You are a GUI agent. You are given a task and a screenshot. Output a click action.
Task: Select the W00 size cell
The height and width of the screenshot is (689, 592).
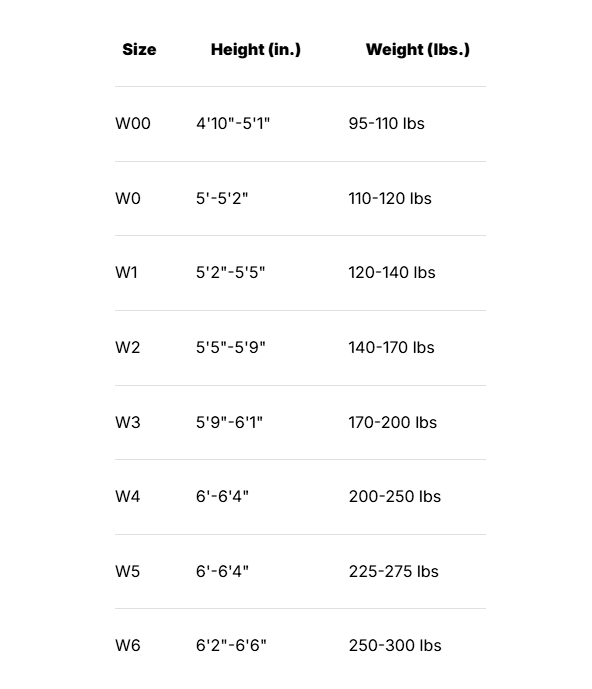[133, 123]
